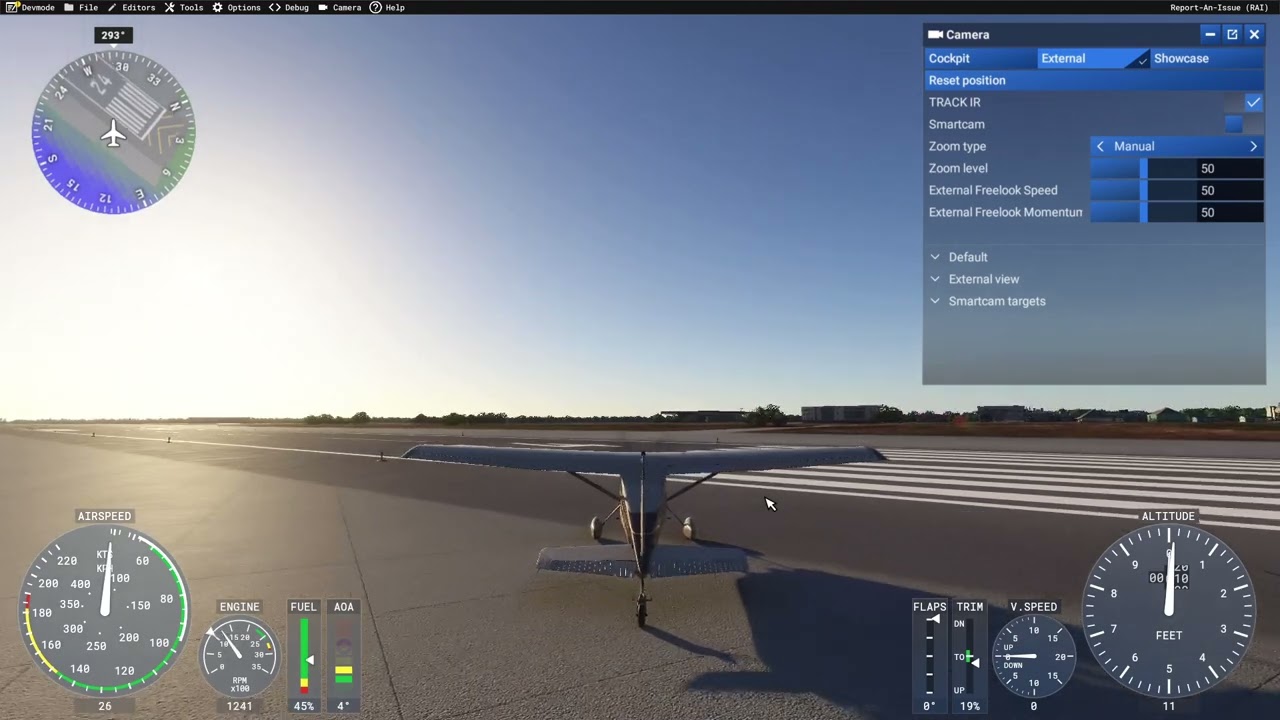This screenshot has width=1280, height=720.
Task: Click the trim indicator
Action: [969, 657]
